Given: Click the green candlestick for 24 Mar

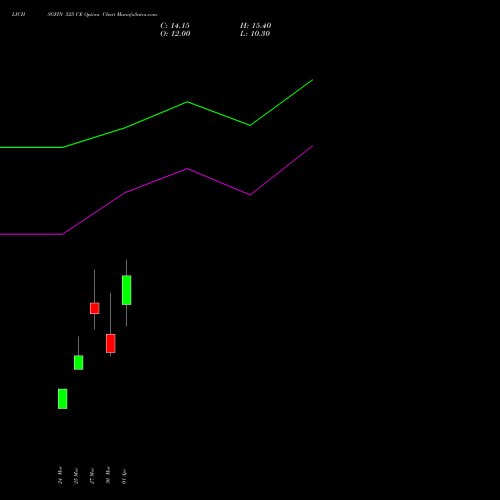Looking at the screenshot, I should tap(63, 399).
